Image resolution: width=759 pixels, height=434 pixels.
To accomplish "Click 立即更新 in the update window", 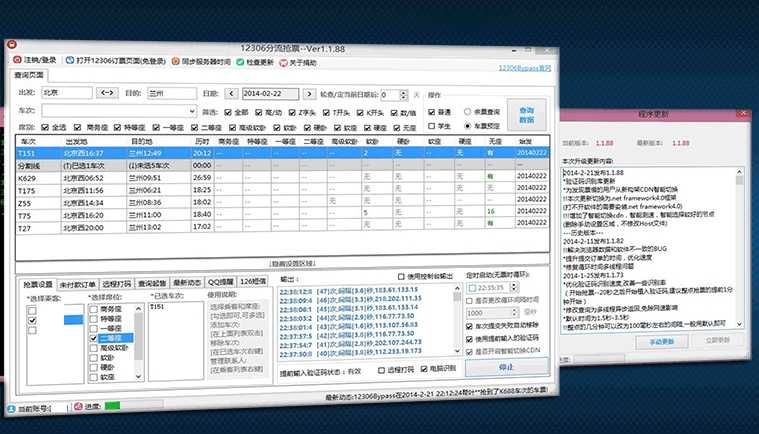I will 717,340.
